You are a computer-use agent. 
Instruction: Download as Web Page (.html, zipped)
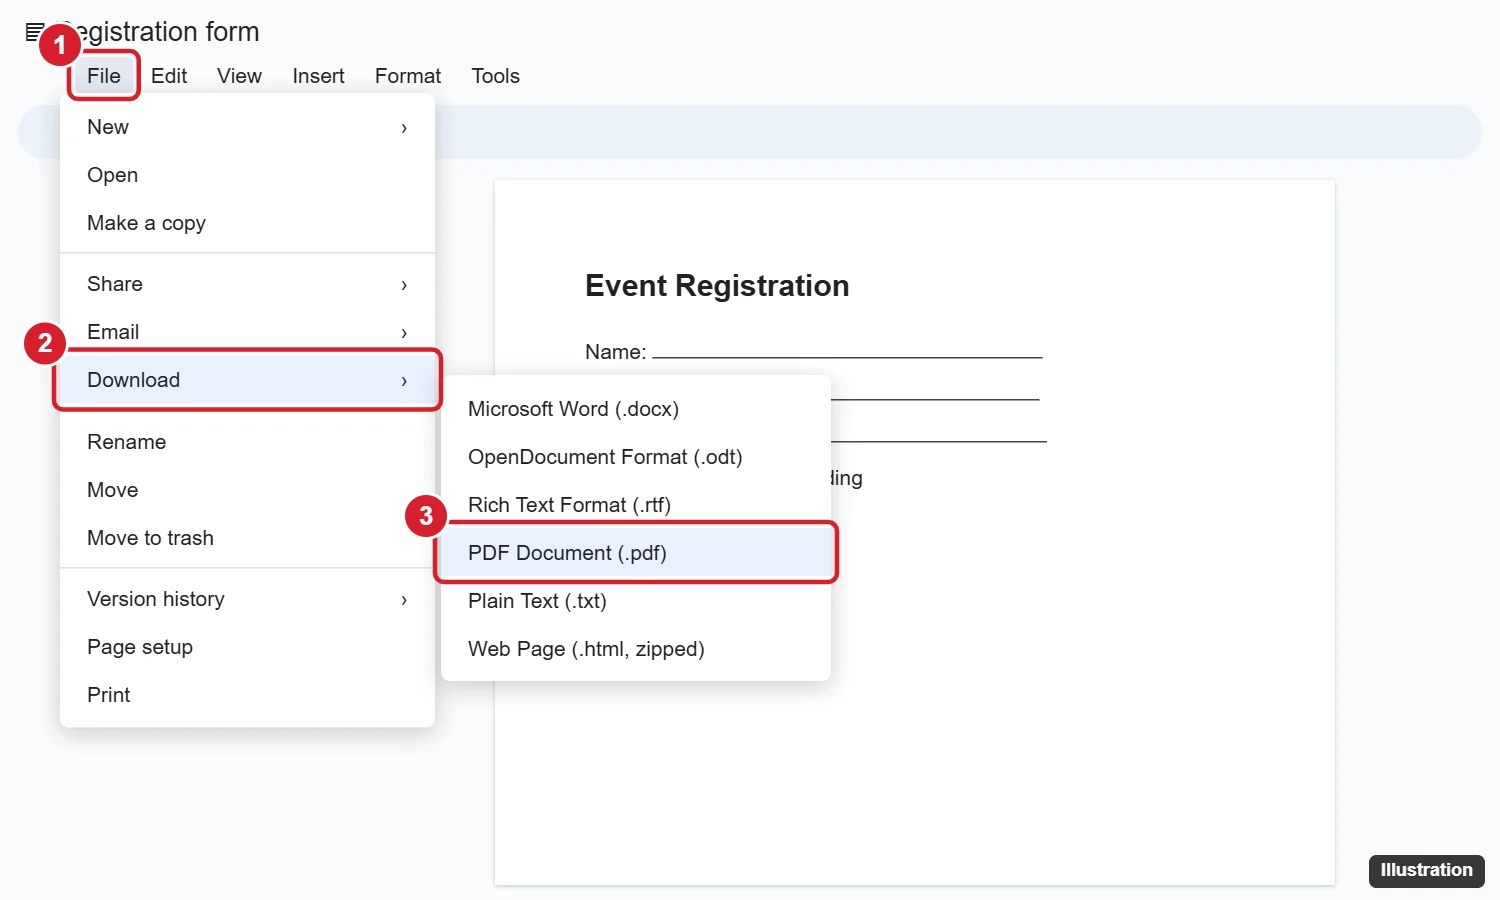636,649
